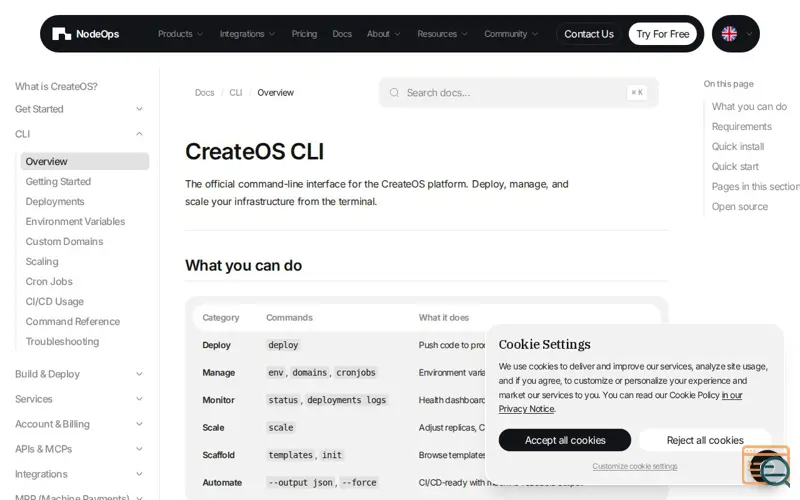The image size is (800, 500).
Task: Open Docs from the top navigation
Action: pyautogui.click(x=342, y=34)
